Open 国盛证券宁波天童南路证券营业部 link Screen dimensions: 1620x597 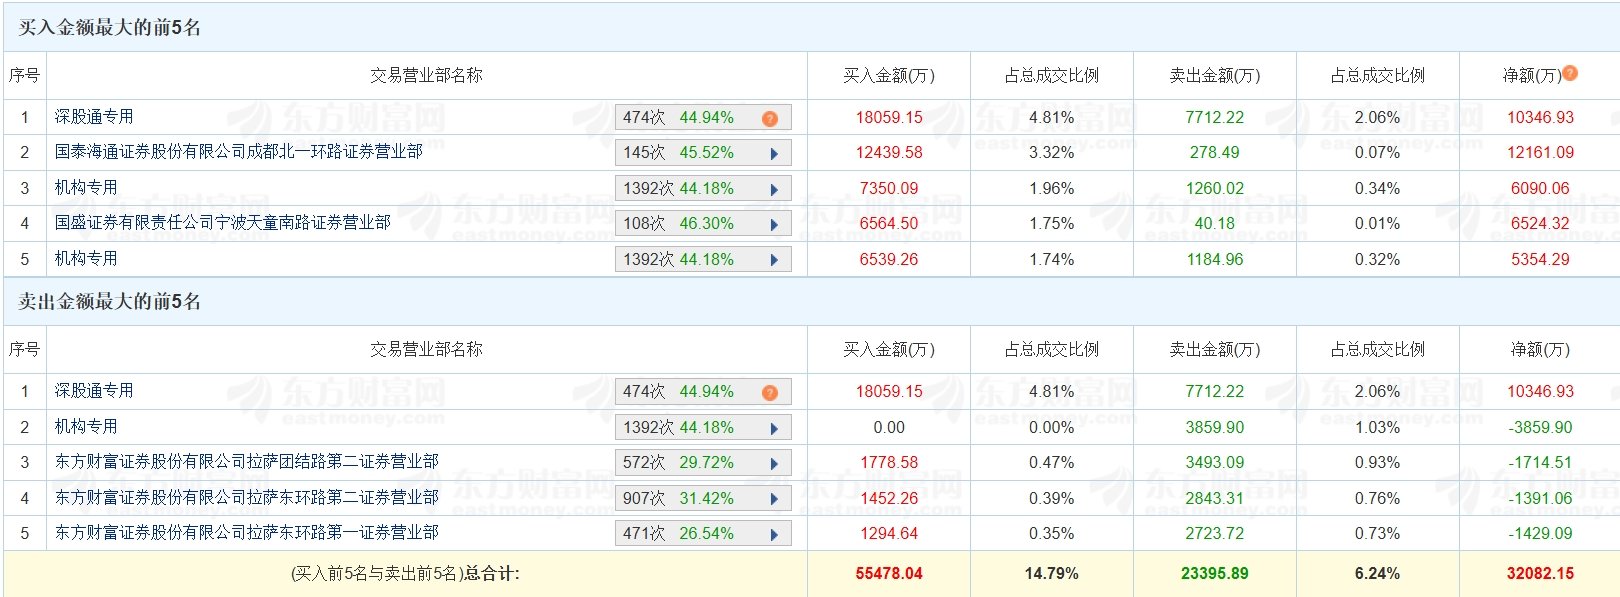(223, 223)
